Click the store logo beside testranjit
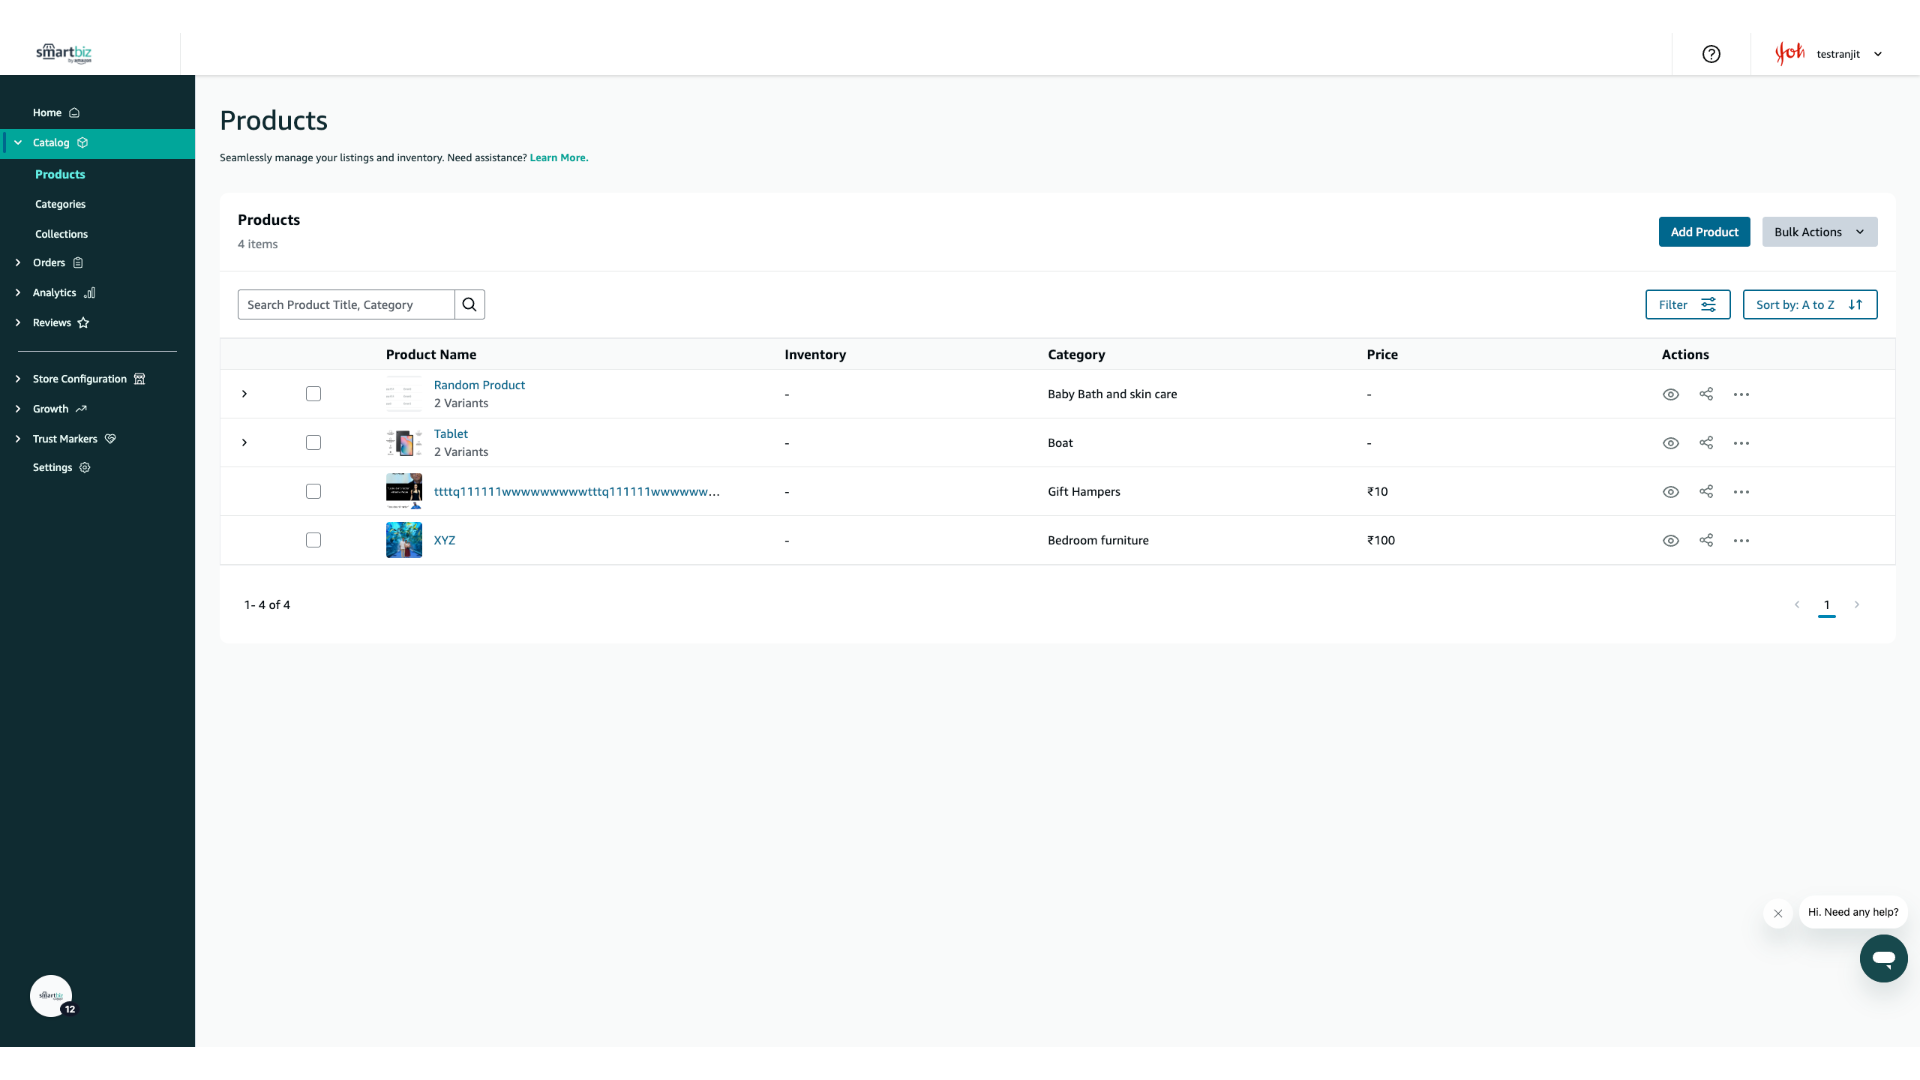Image resolution: width=1920 pixels, height=1080 pixels. coord(1789,53)
